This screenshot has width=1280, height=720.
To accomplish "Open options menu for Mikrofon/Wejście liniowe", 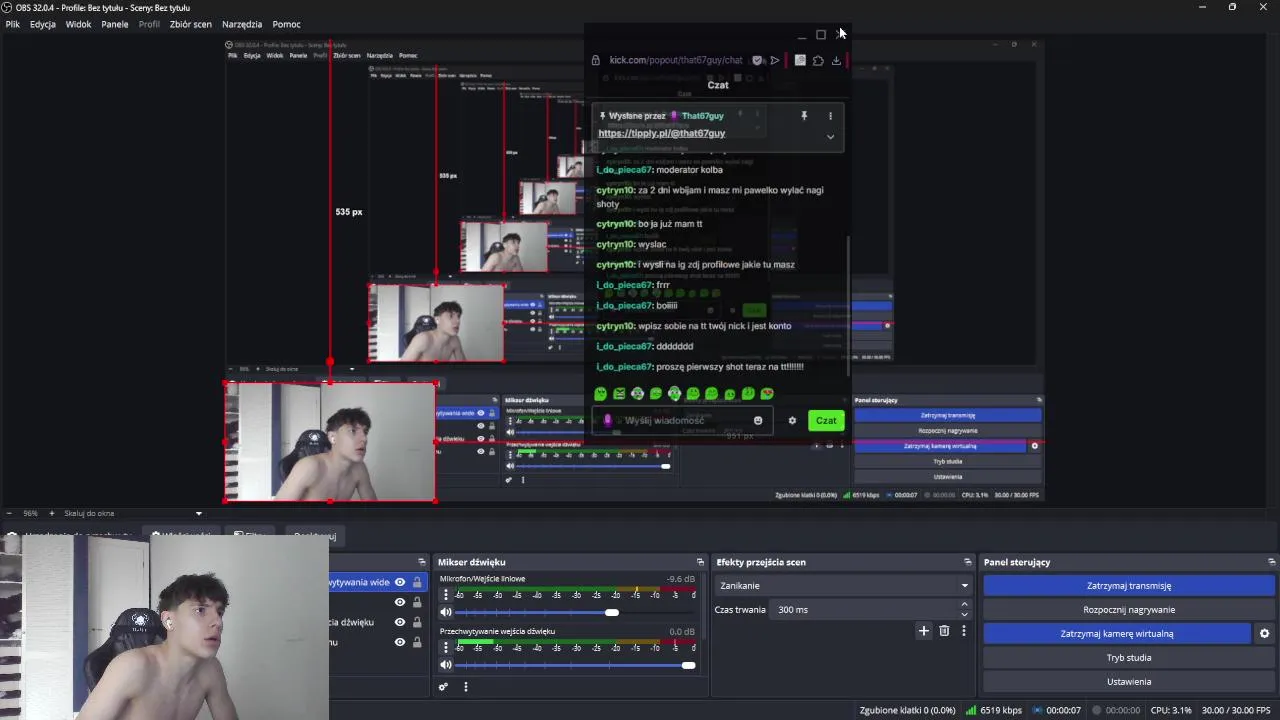I will 446,595.
